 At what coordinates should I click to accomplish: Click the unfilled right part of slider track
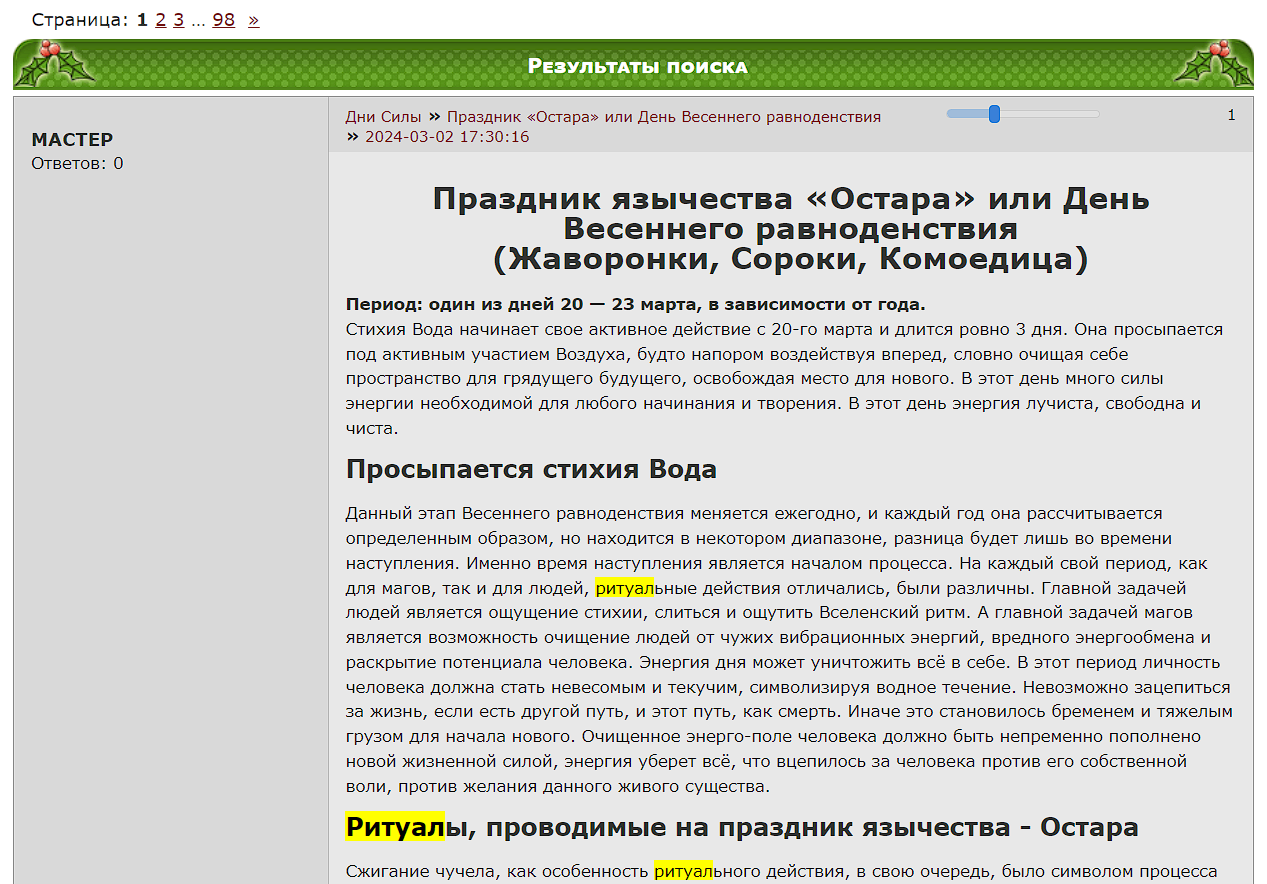point(1050,114)
